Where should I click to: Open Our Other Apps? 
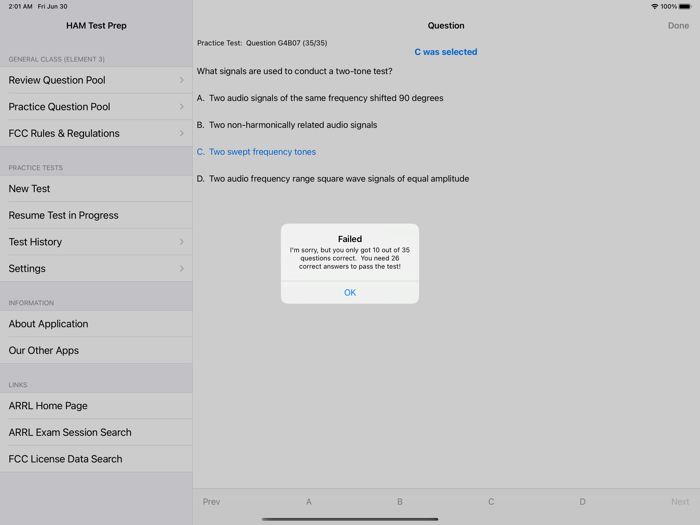click(96, 350)
